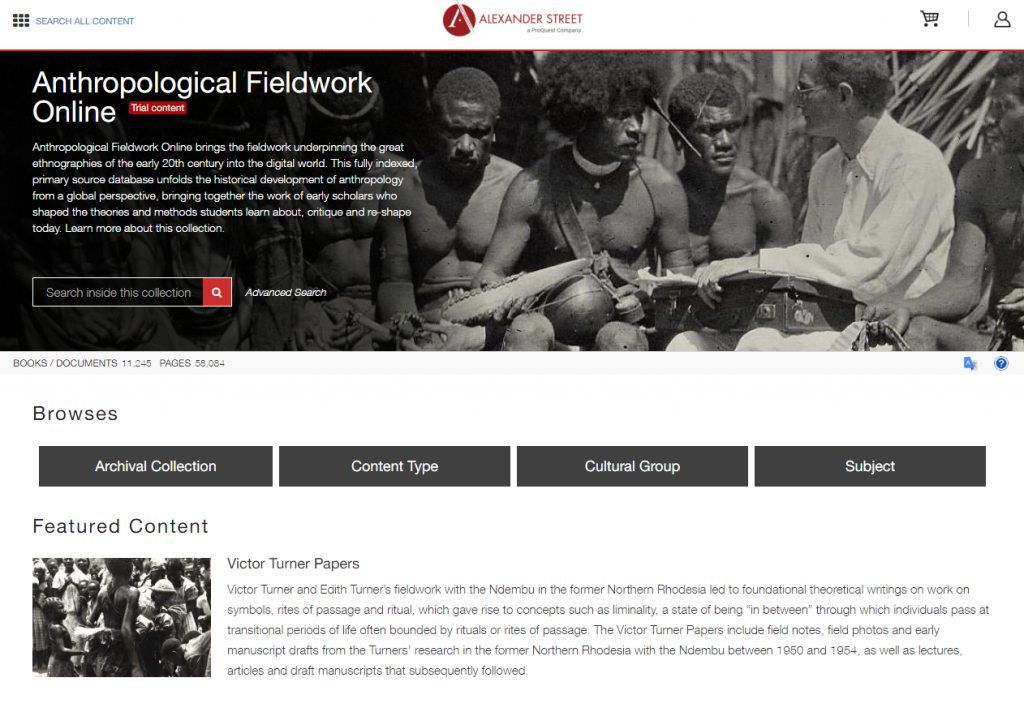This screenshot has height=712, width=1024.
Task: Open the user account profile icon
Action: click(x=1002, y=20)
